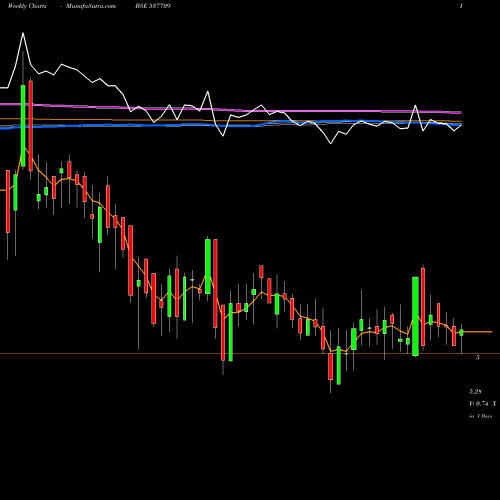Viewport: 500px width, 500px height.
Task: Click the "Weekly Charts" title text
Action: [x=27, y=6]
